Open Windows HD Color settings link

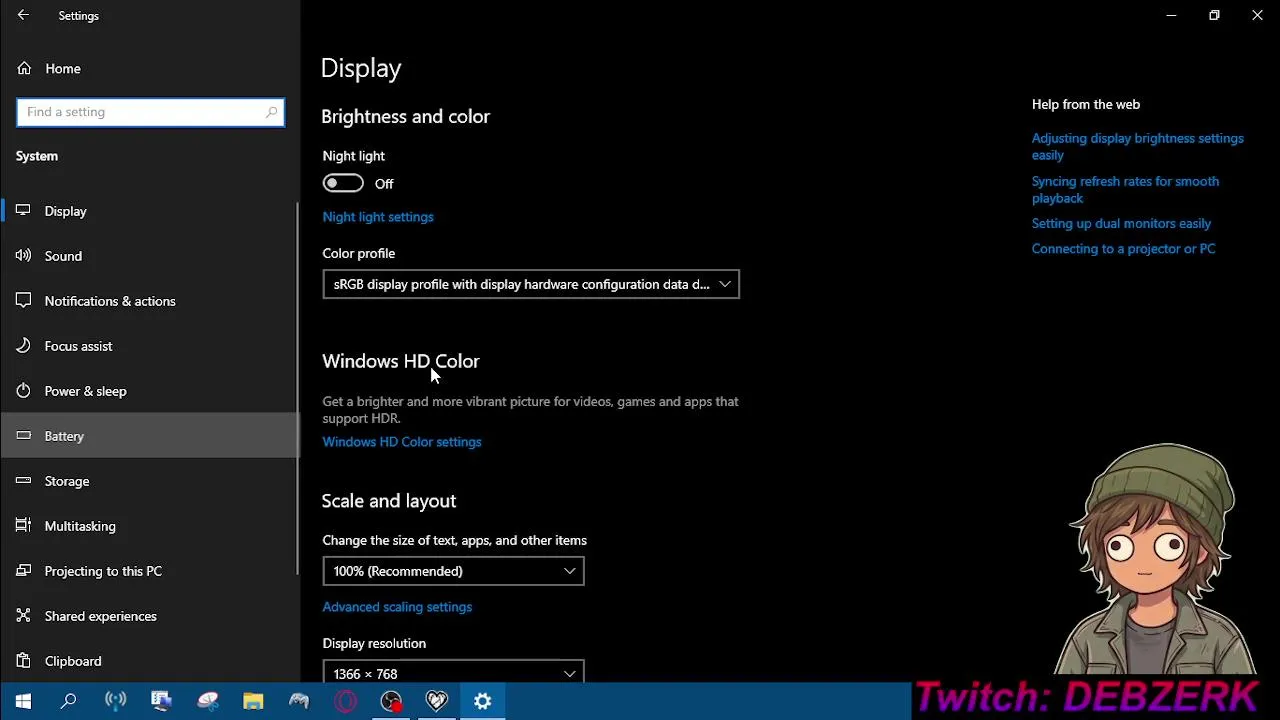click(x=402, y=442)
